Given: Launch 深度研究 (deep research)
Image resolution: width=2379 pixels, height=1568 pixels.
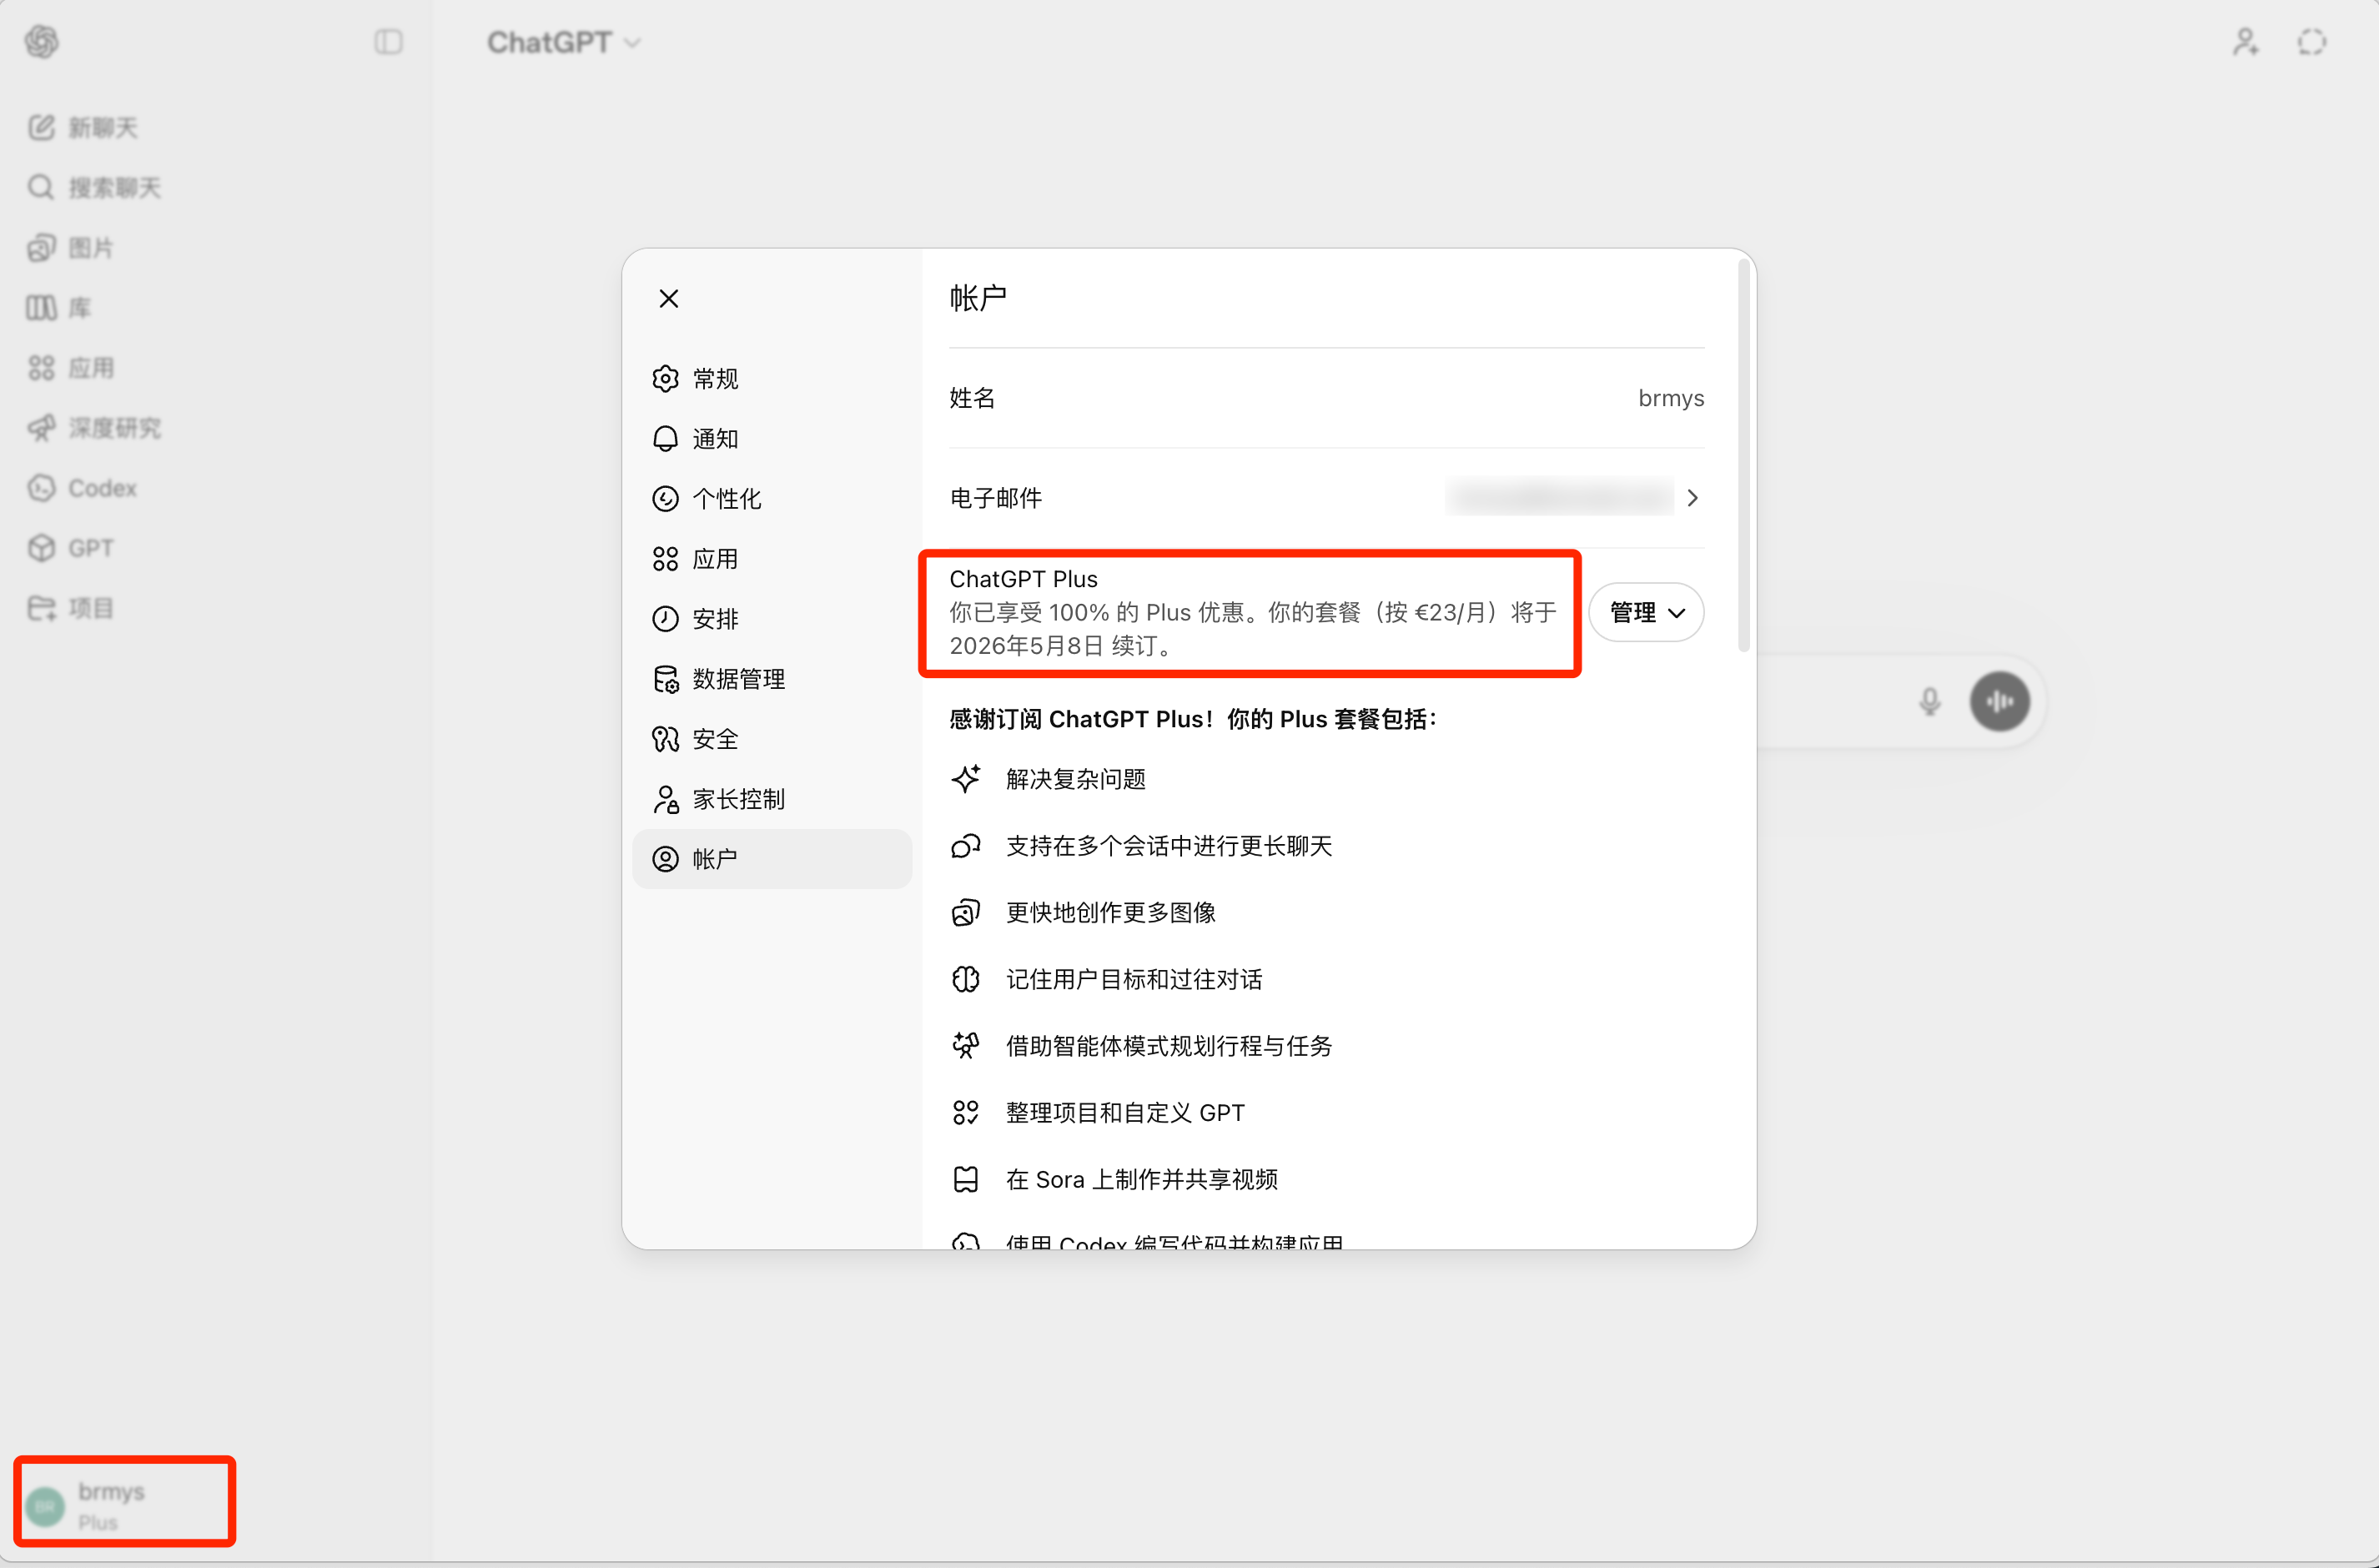Looking at the screenshot, I should tap(113, 427).
